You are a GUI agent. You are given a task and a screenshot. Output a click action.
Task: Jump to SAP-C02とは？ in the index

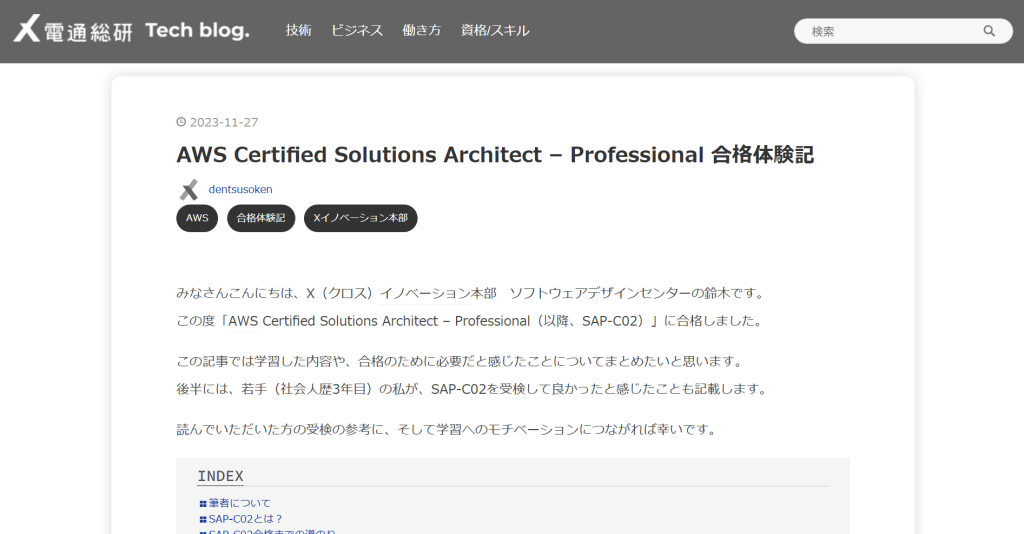coord(246,519)
